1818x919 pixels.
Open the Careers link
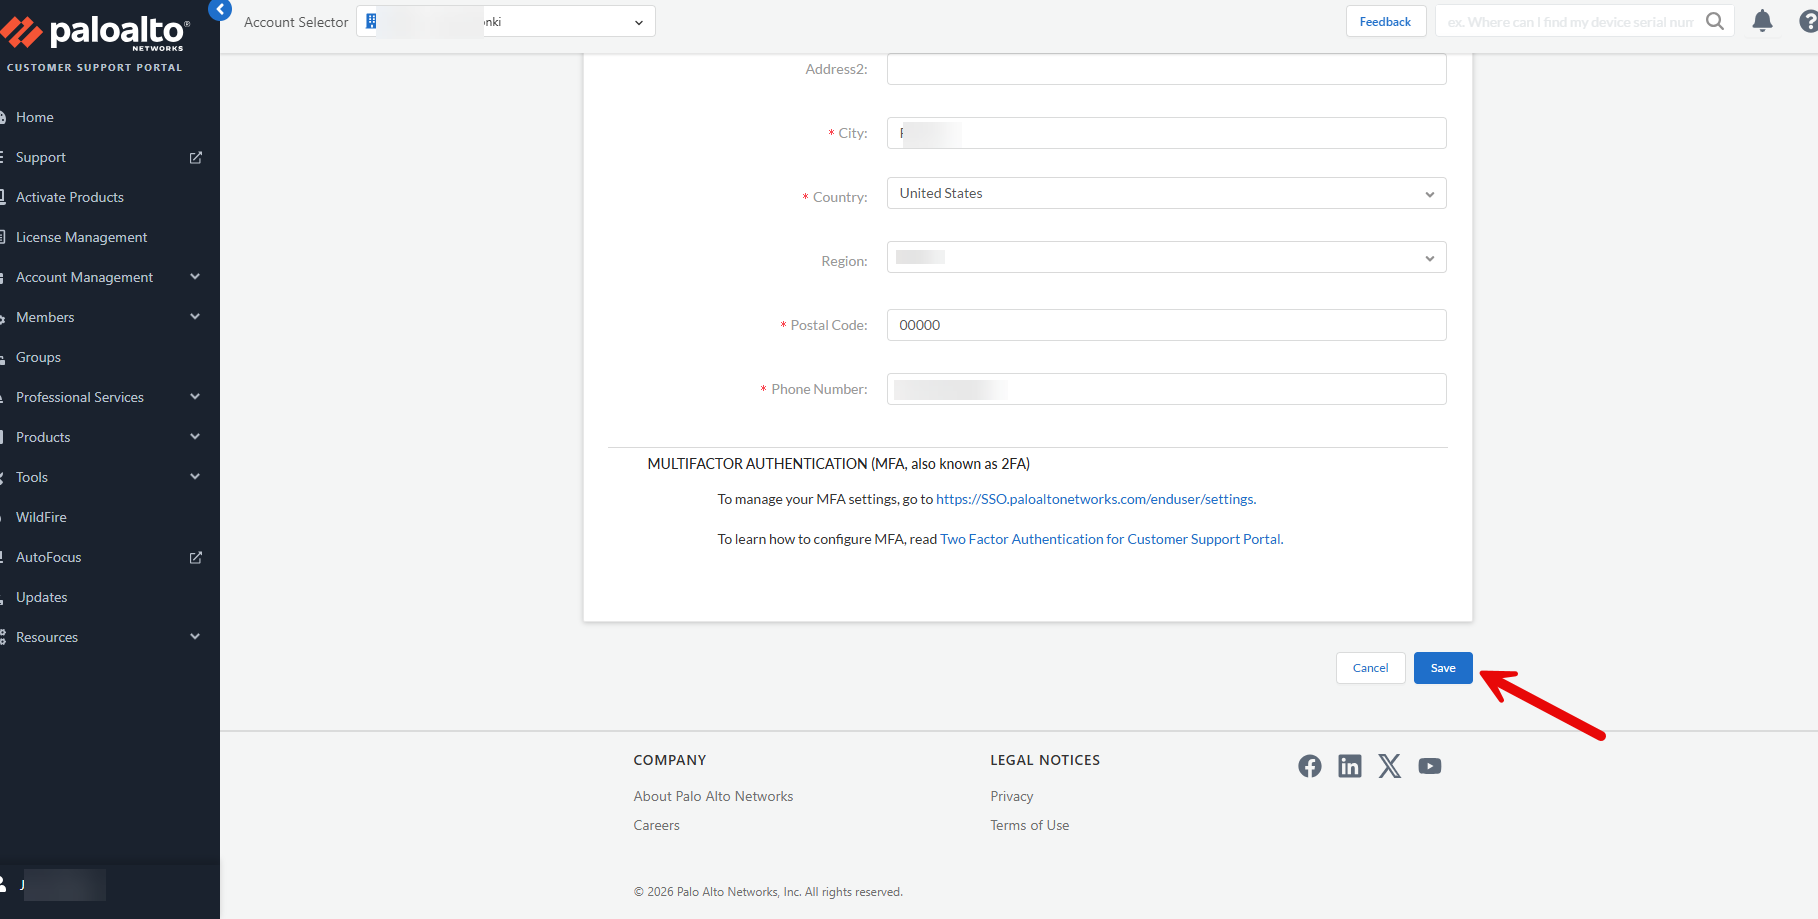(x=656, y=825)
